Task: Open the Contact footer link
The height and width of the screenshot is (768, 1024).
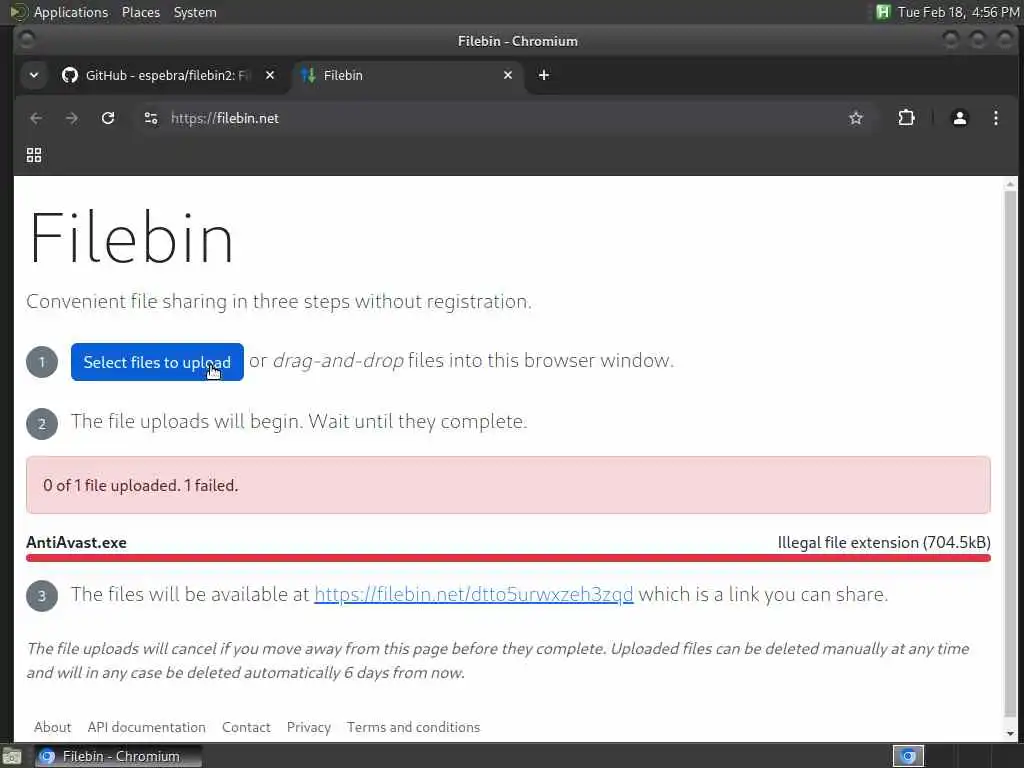Action: tap(246, 727)
